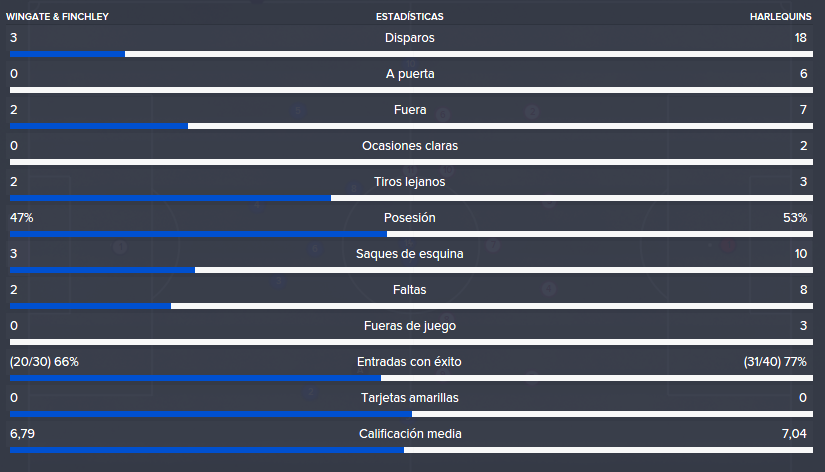The height and width of the screenshot is (472, 825).
Task: Select the Estadísticas header
Action: 409,17
